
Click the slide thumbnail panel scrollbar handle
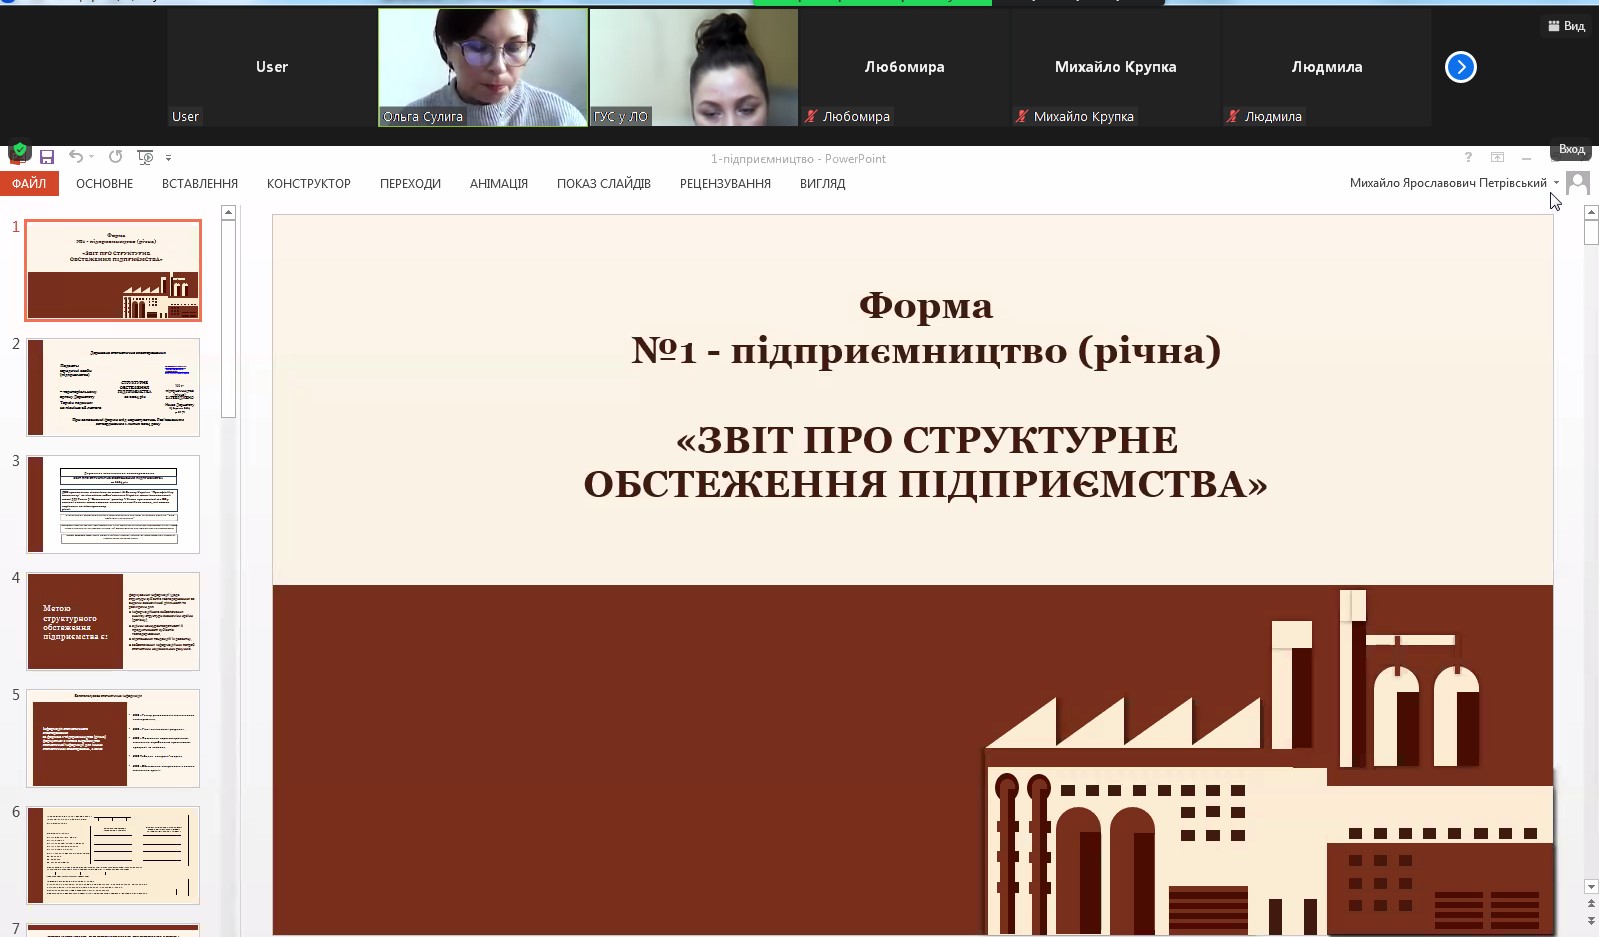(x=228, y=318)
